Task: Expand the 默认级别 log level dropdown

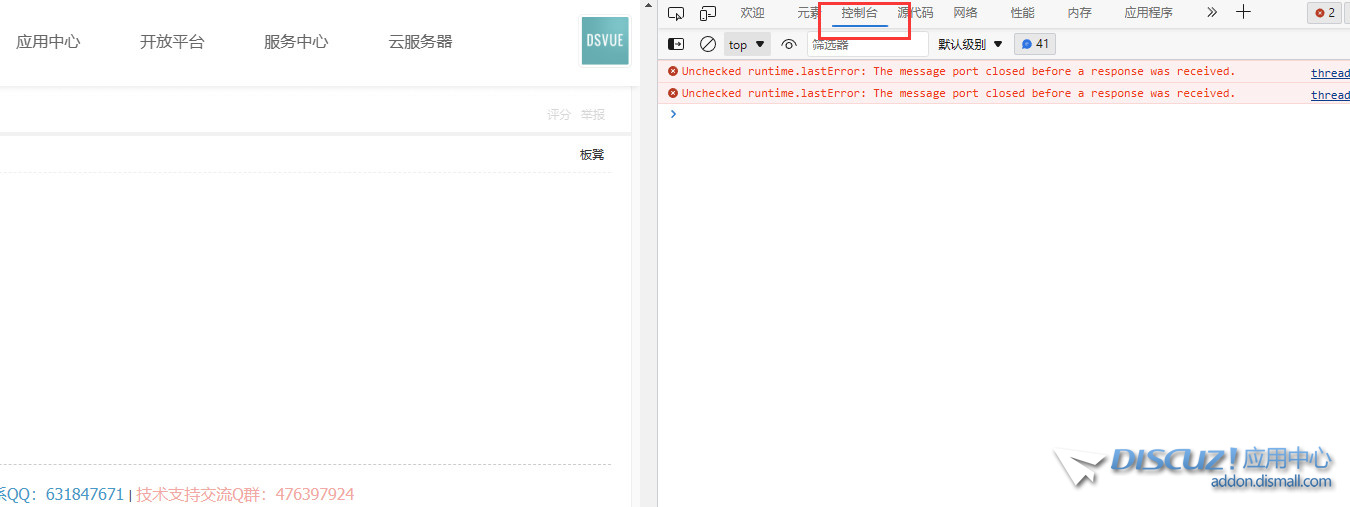Action: point(970,44)
